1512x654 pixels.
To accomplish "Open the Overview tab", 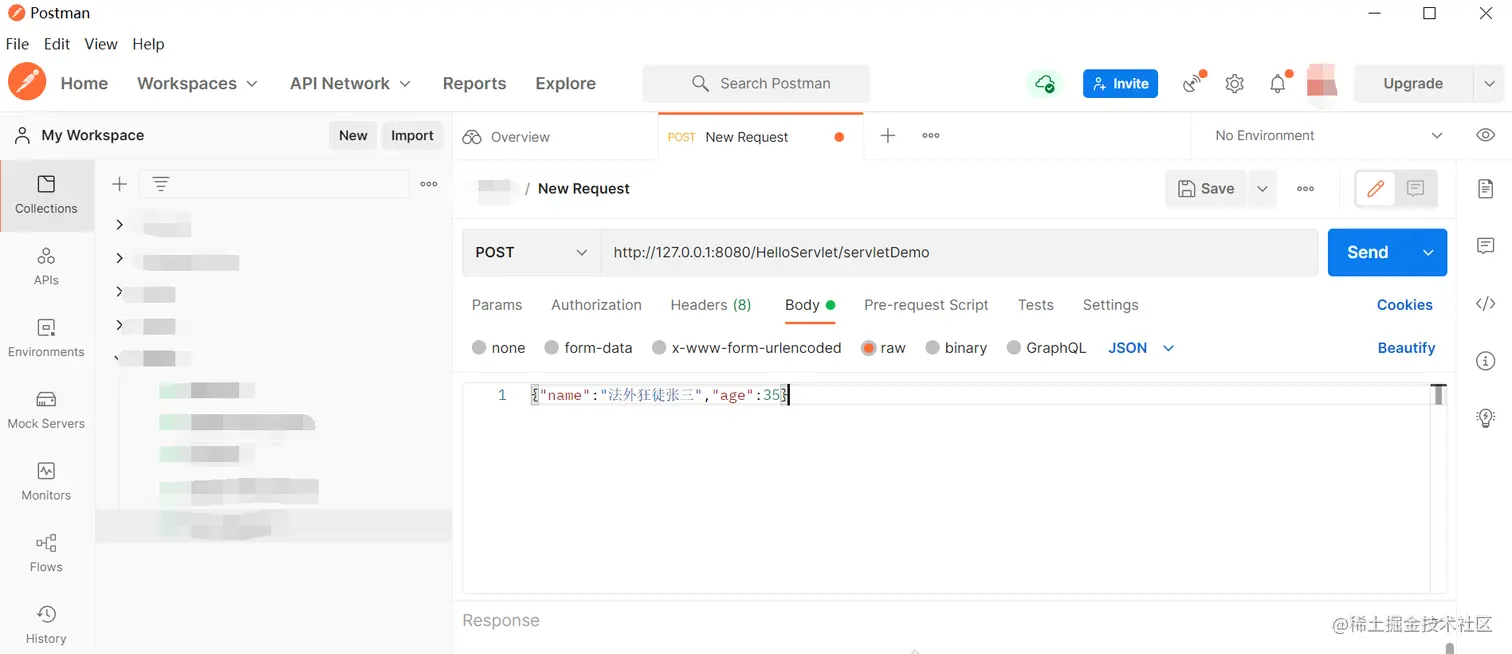I will [506, 137].
